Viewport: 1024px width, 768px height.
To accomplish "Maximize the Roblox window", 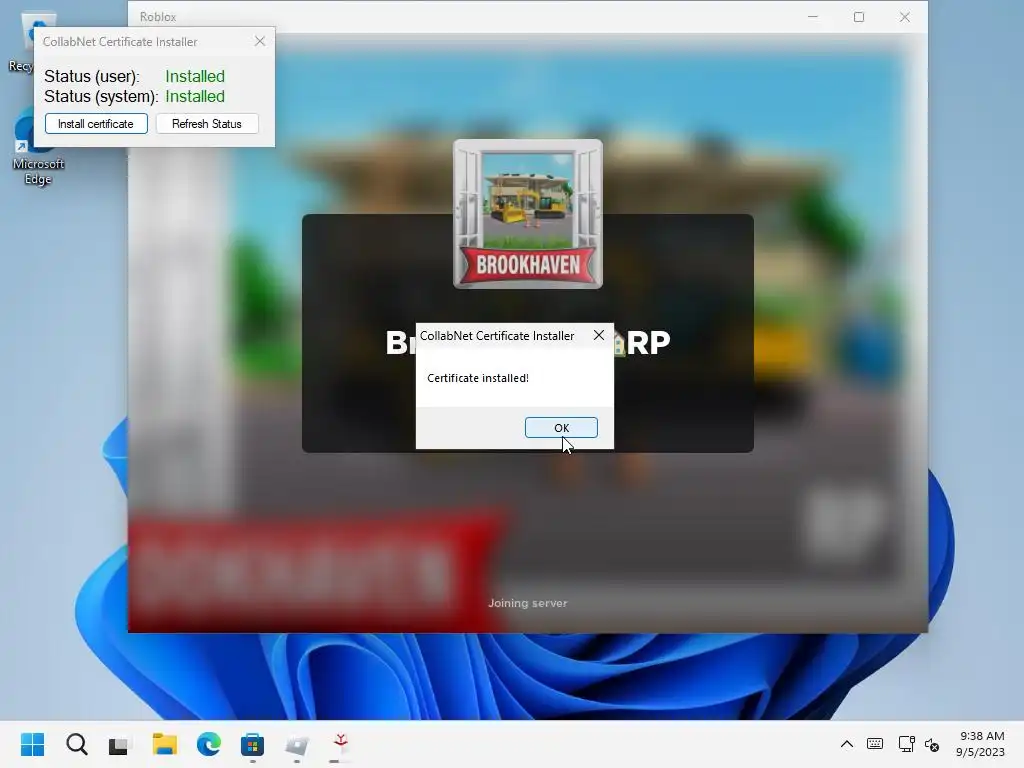I will [x=859, y=17].
